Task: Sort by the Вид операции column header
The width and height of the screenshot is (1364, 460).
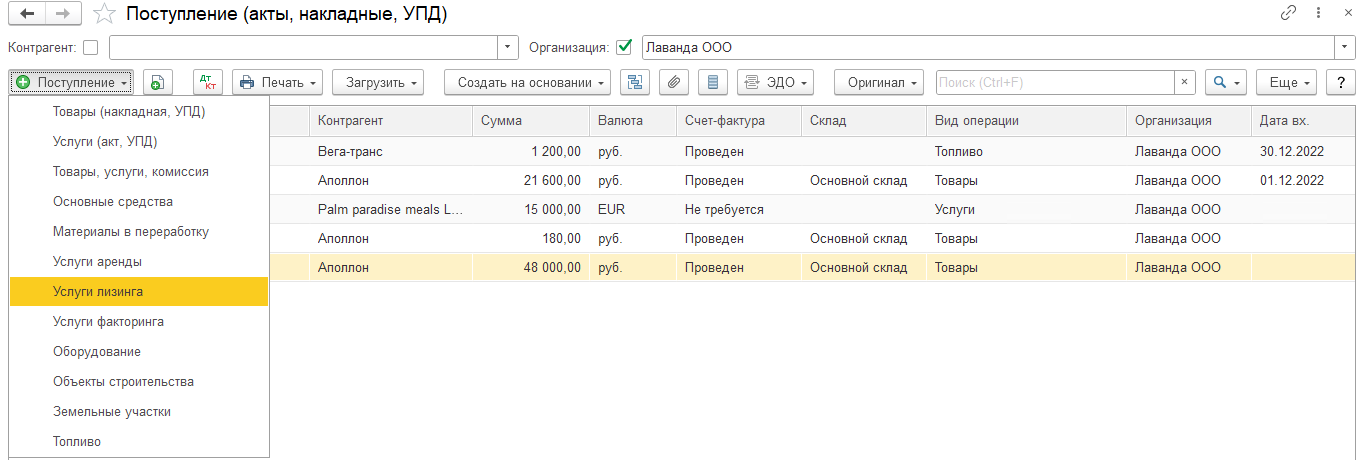Action: 1027,120
